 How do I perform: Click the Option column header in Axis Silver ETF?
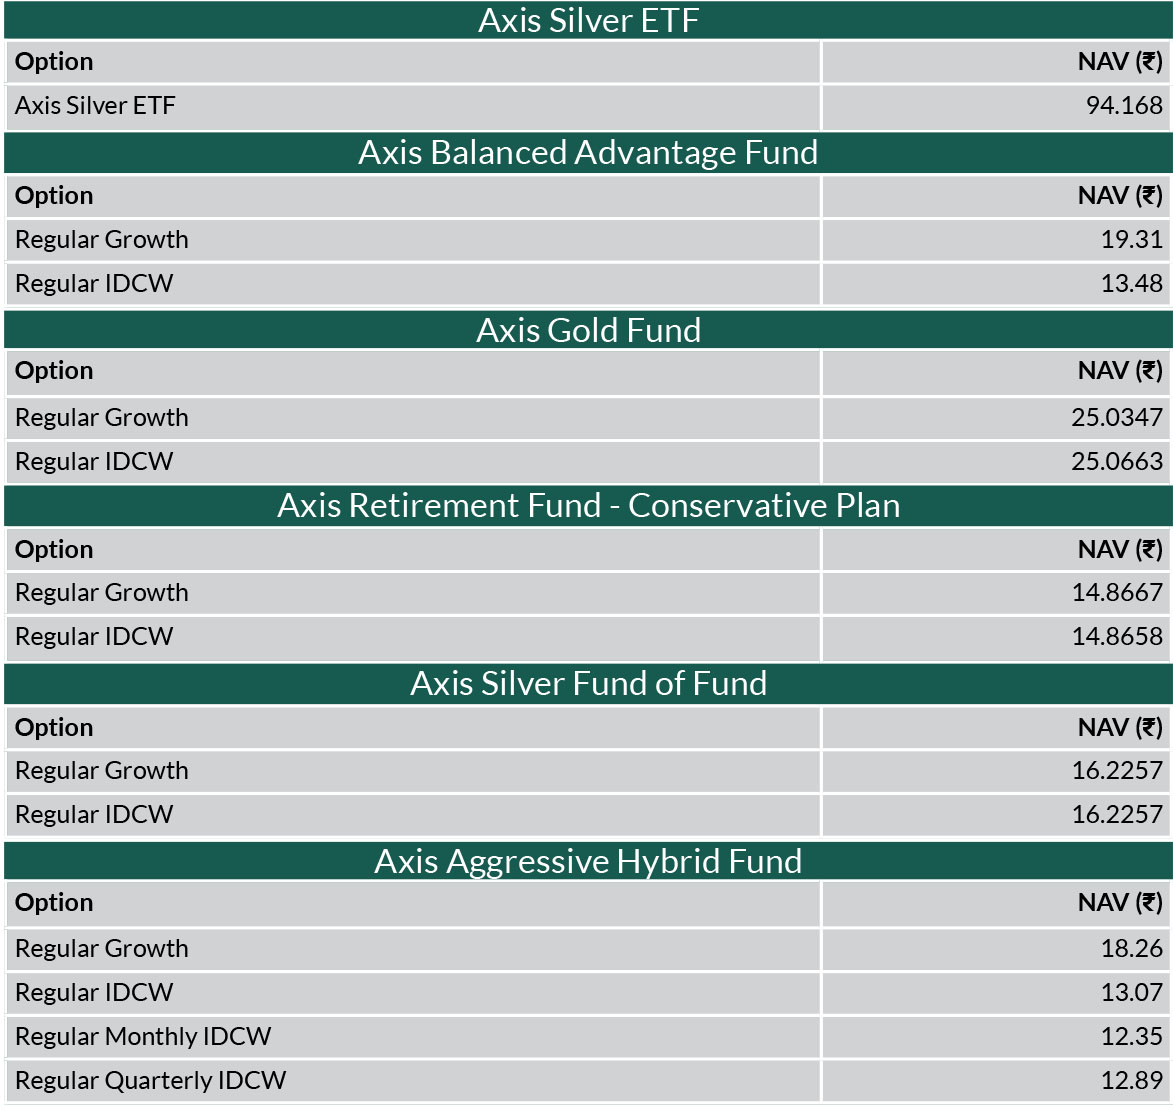[x=54, y=61]
